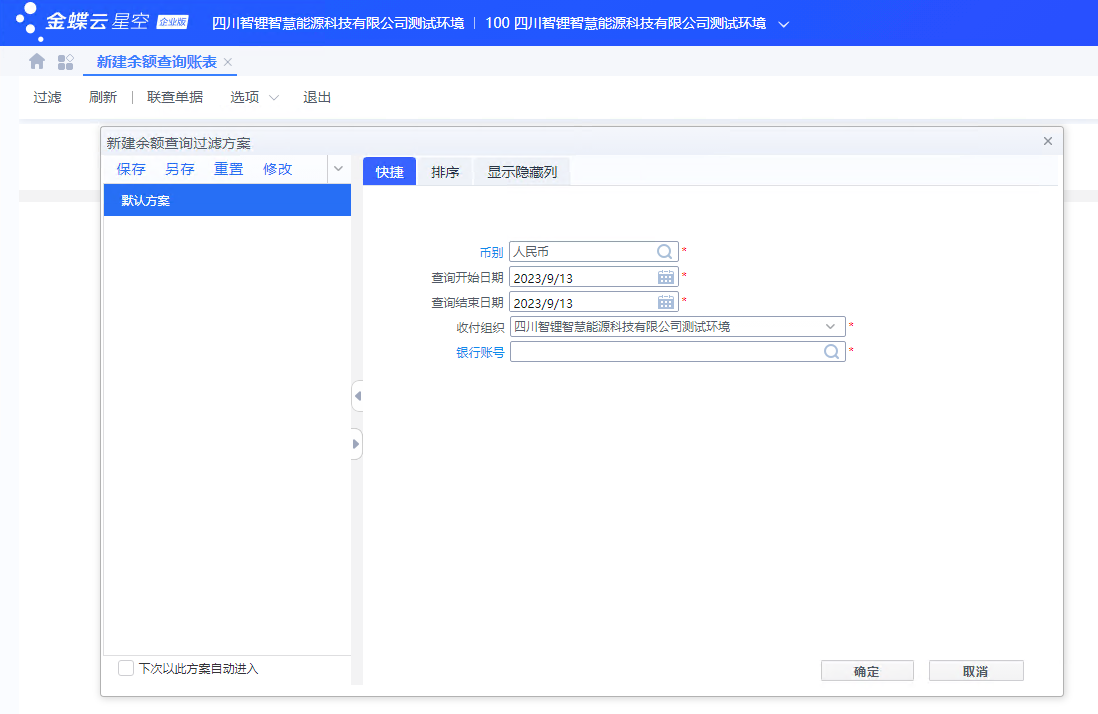Select 默认方案 in the scheme list

tap(227, 200)
